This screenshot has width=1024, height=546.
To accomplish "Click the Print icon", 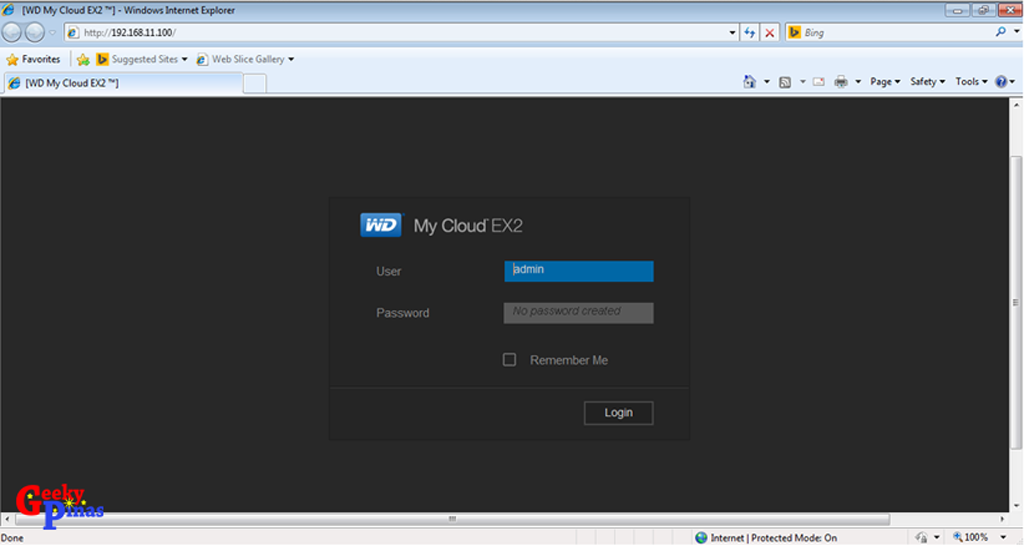I will coord(841,82).
